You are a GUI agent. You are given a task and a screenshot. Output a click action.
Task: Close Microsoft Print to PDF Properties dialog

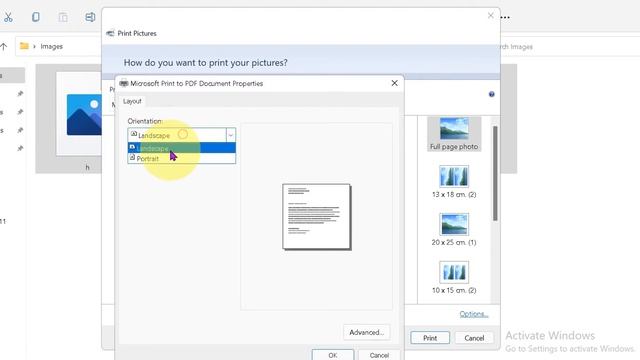pos(394,83)
